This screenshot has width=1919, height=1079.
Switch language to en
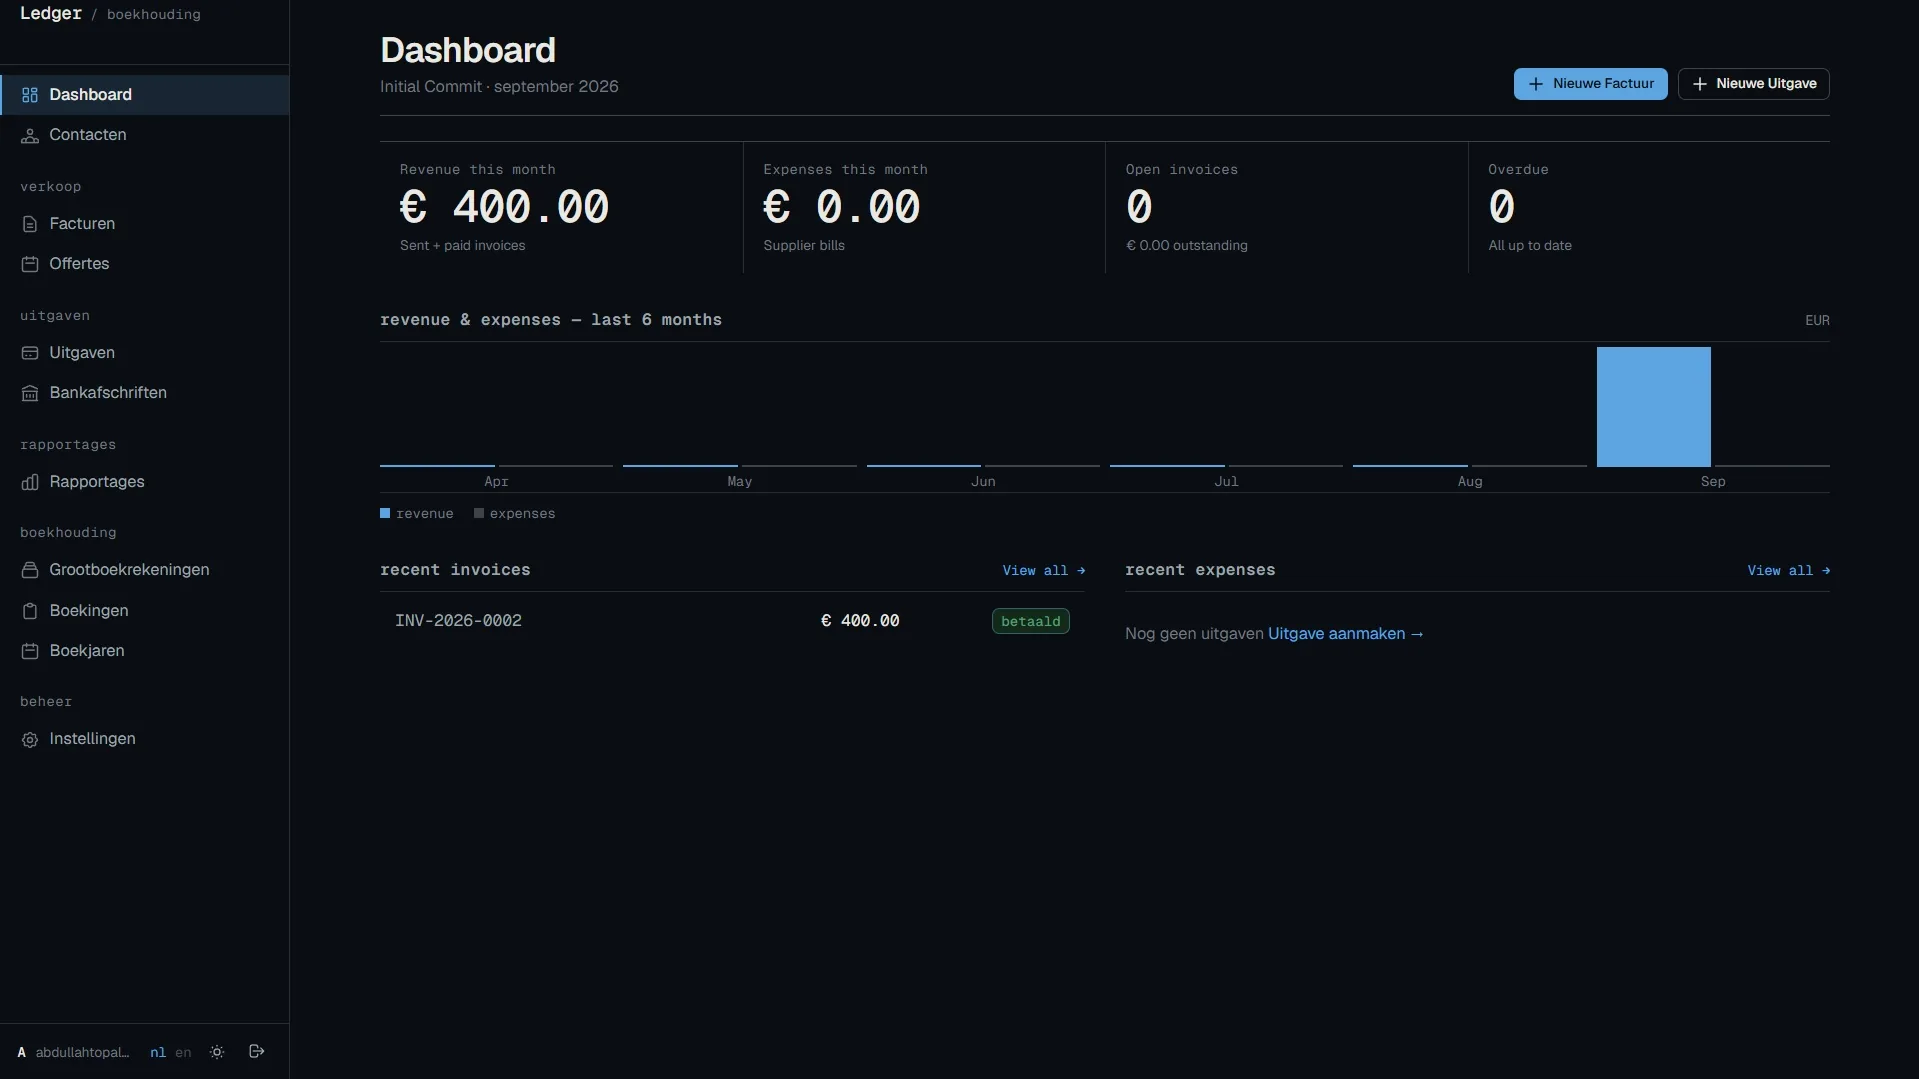pos(183,1052)
